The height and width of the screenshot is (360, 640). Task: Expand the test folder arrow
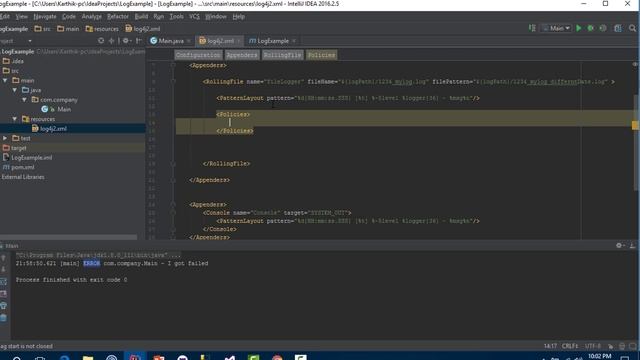point(5,138)
